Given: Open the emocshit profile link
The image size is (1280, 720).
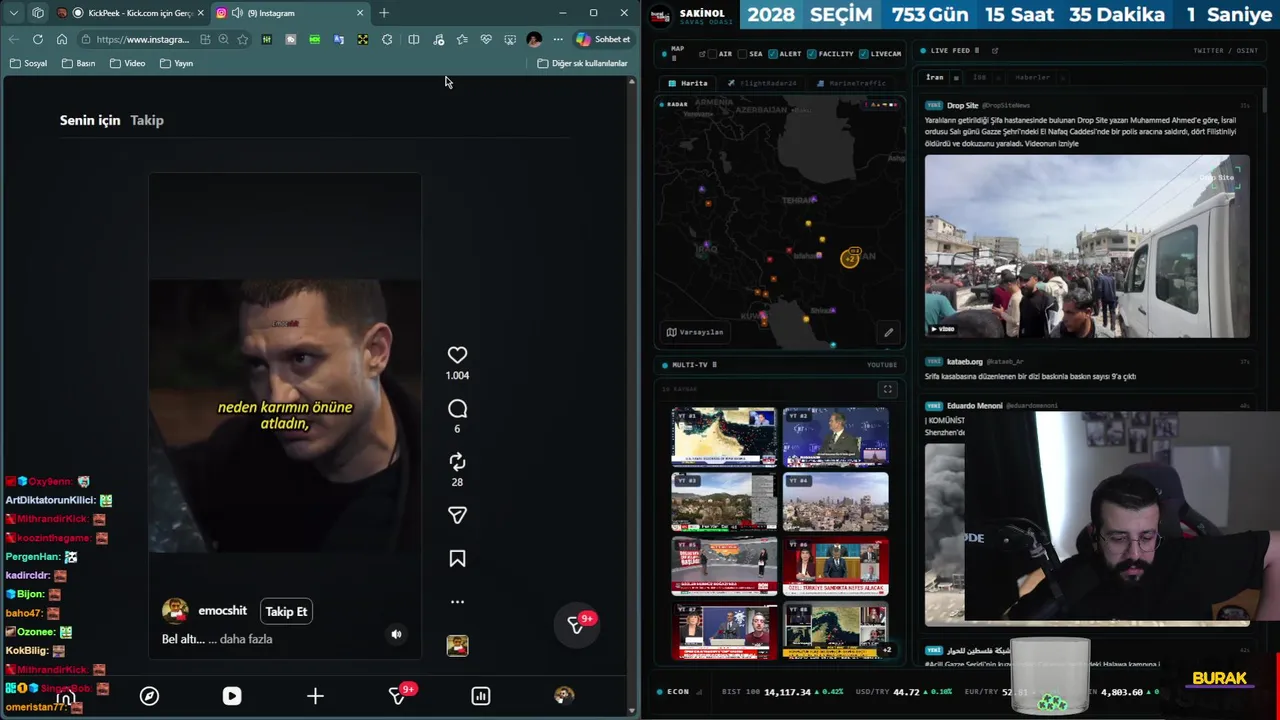Looking at the screenshot, I should [222, 611].
